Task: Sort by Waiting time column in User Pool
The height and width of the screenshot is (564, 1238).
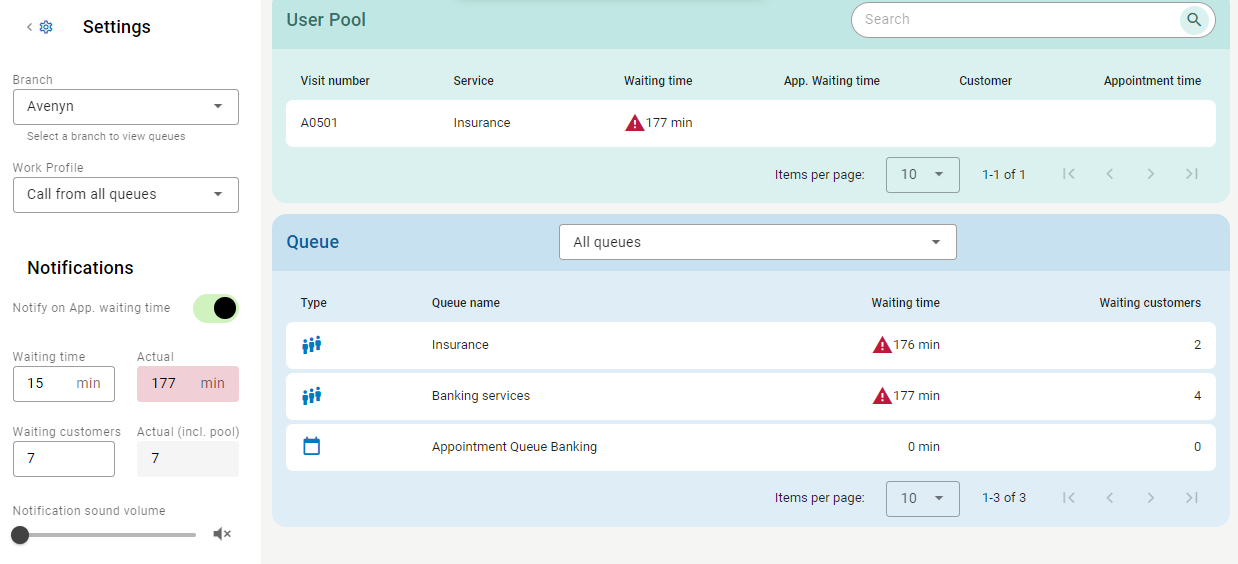Action: coord(657,81)
